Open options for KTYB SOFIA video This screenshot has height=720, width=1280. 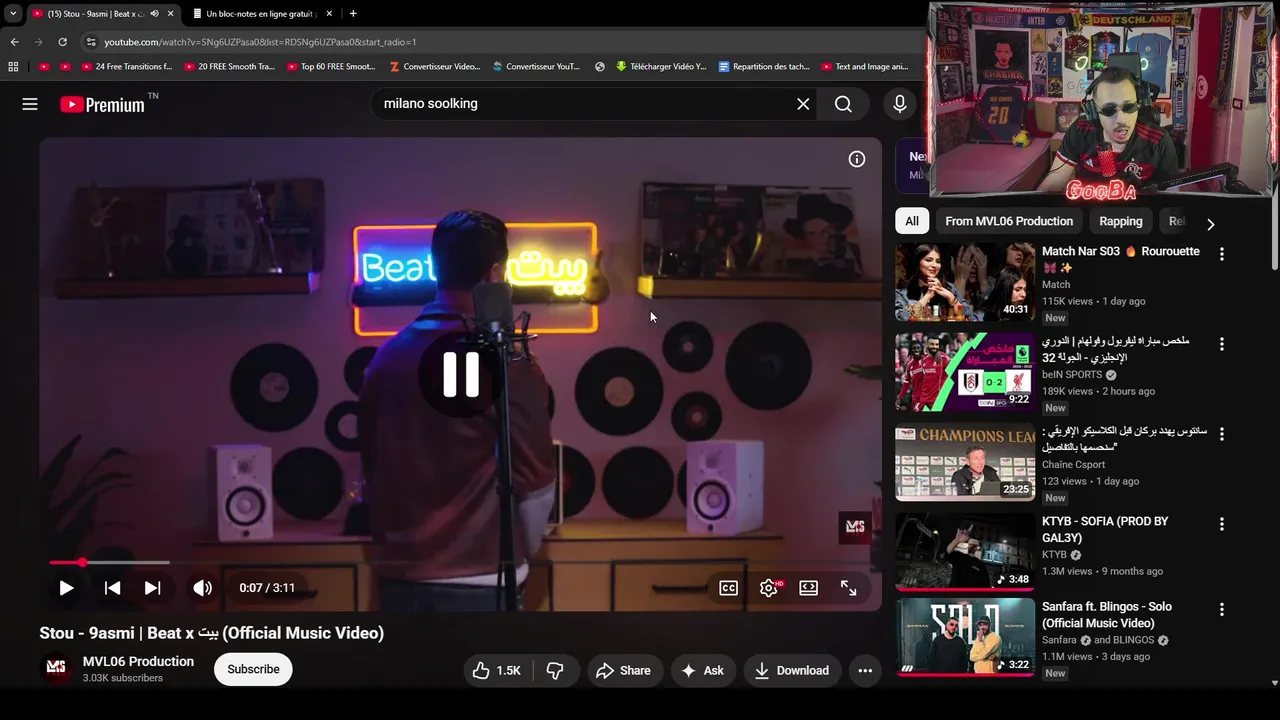click(1221, 524)
